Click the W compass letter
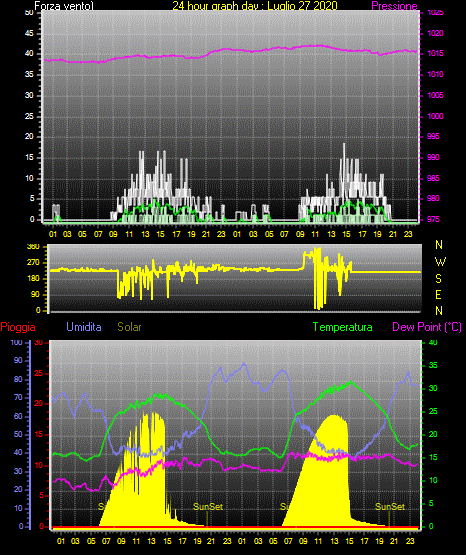Viewport: 466px width, 555px height. point(440,262)
